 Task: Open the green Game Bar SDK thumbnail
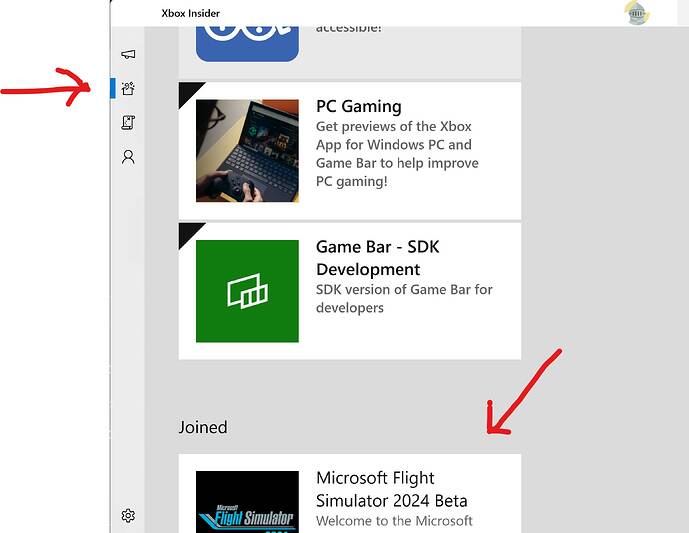click(x=247, y=291)
